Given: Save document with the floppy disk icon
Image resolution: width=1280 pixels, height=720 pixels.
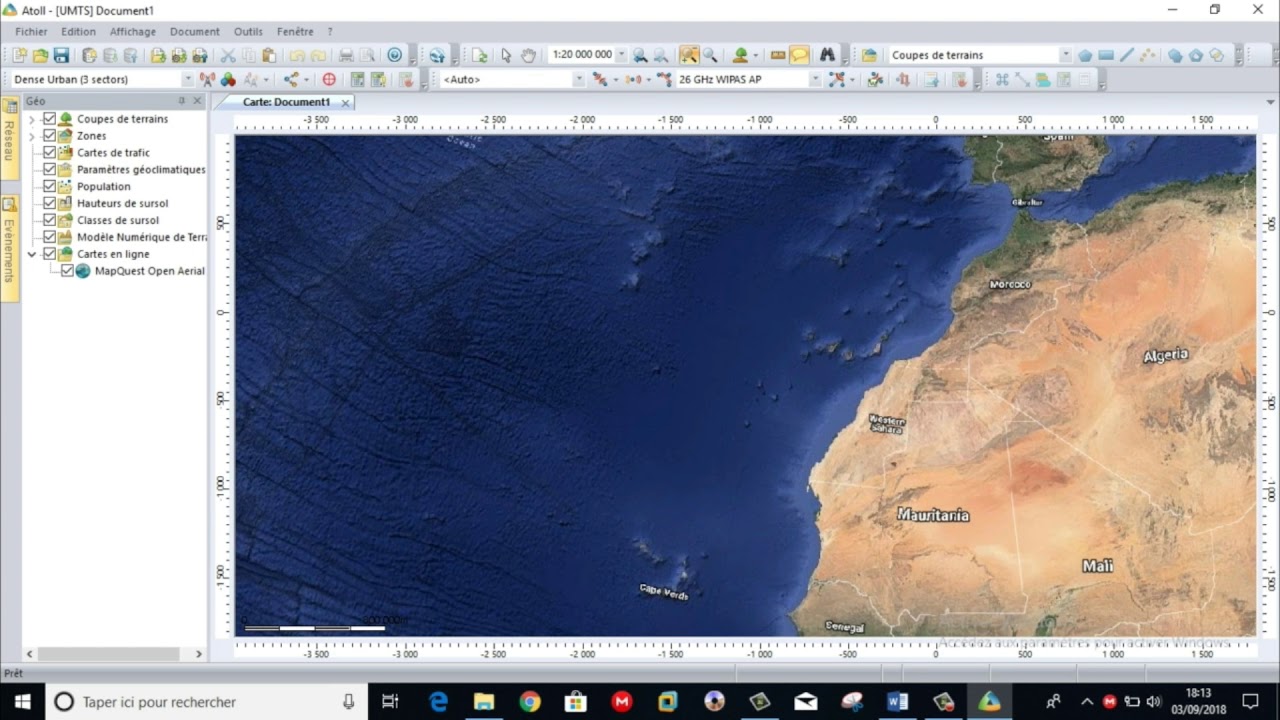Looking at the screenshot, I should pos(61,55).
